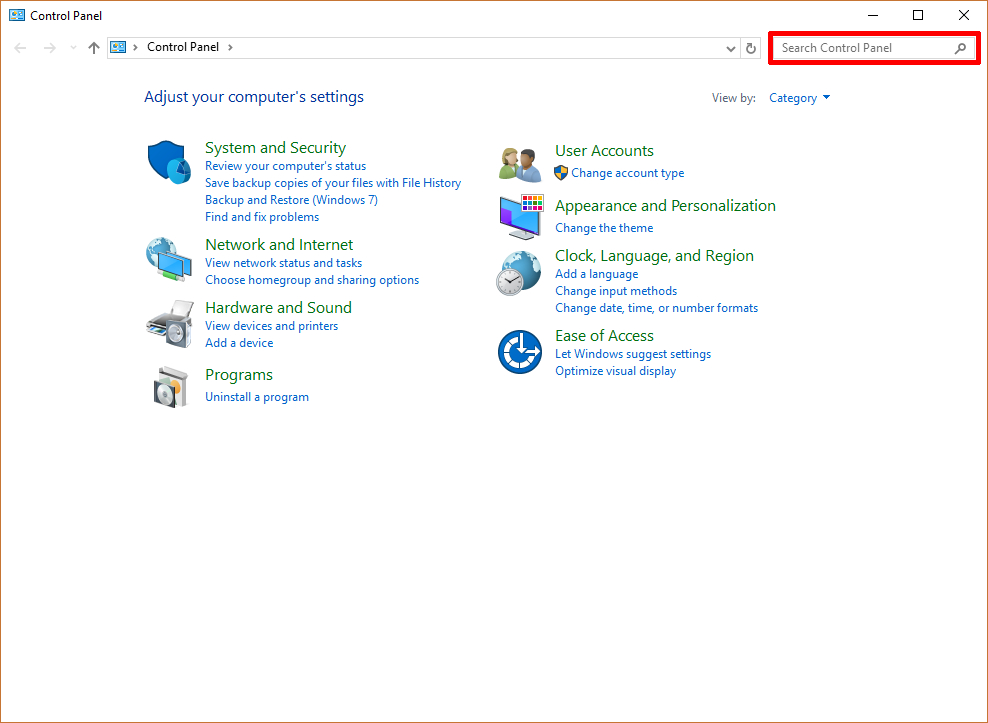Click the Hardware and Sound printer icon
This screenshot has width=988, height=723.
click(x=169, y=323)
